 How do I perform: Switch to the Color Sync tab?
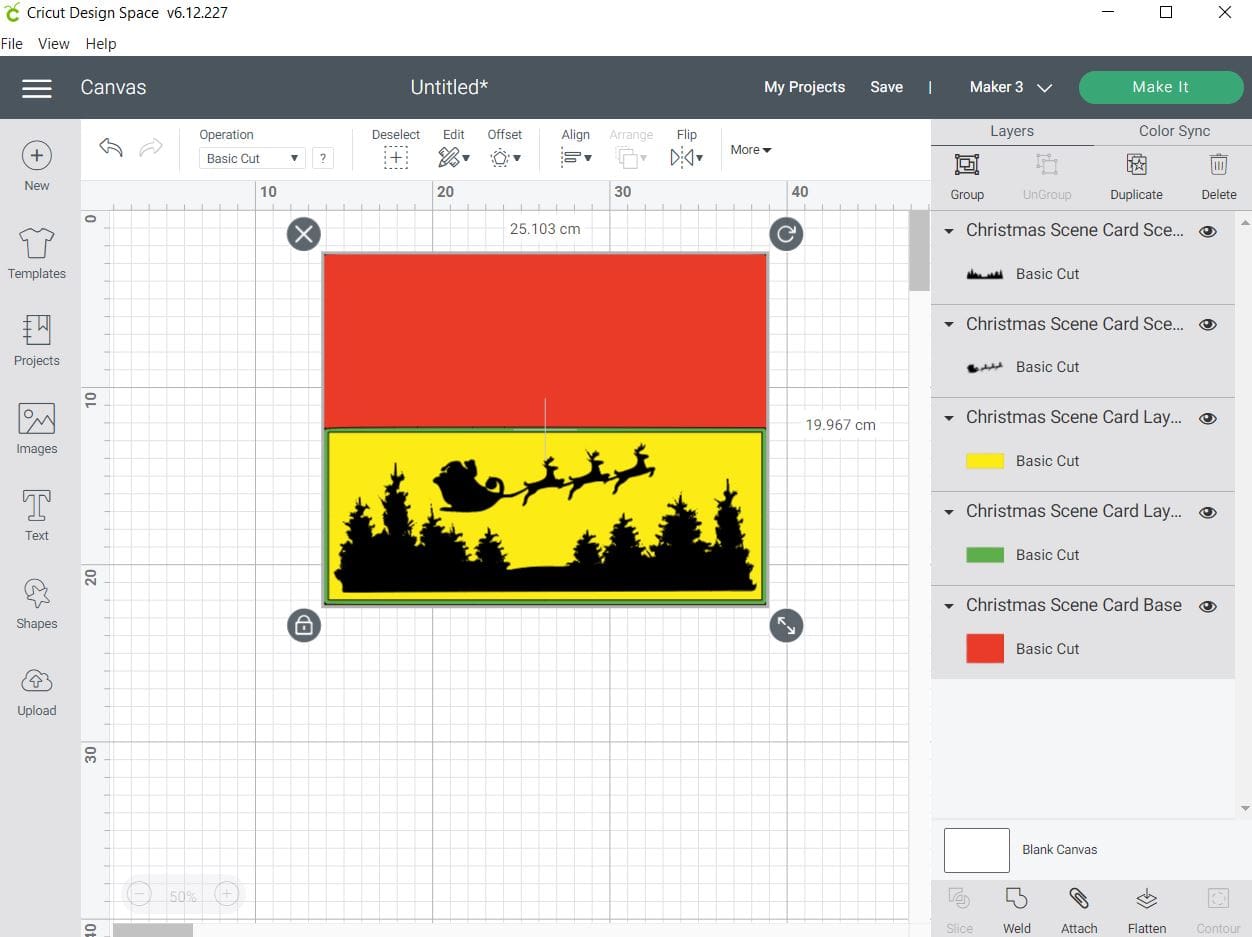[1174, 131]
